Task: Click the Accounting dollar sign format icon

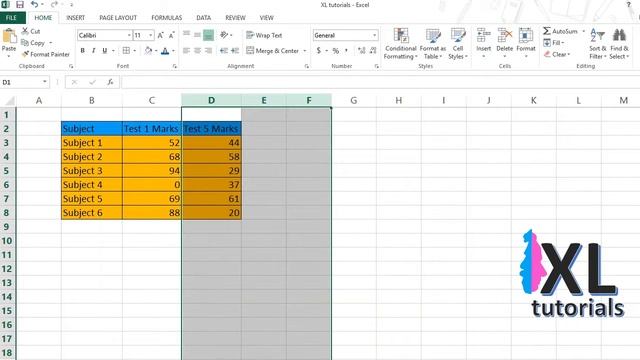Action: click(x=318, y=51)
